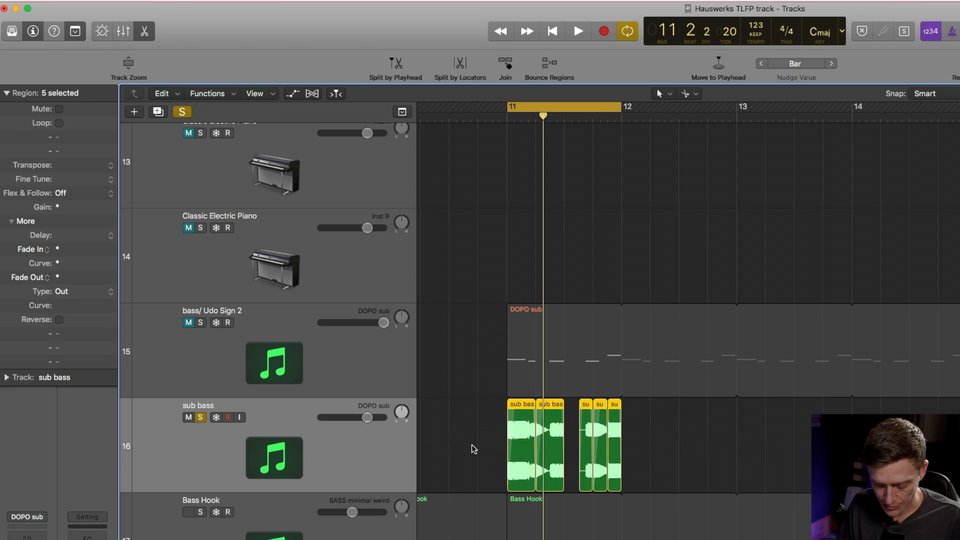
Task: Click Bounce Regions tool
Action: (549, 62)
